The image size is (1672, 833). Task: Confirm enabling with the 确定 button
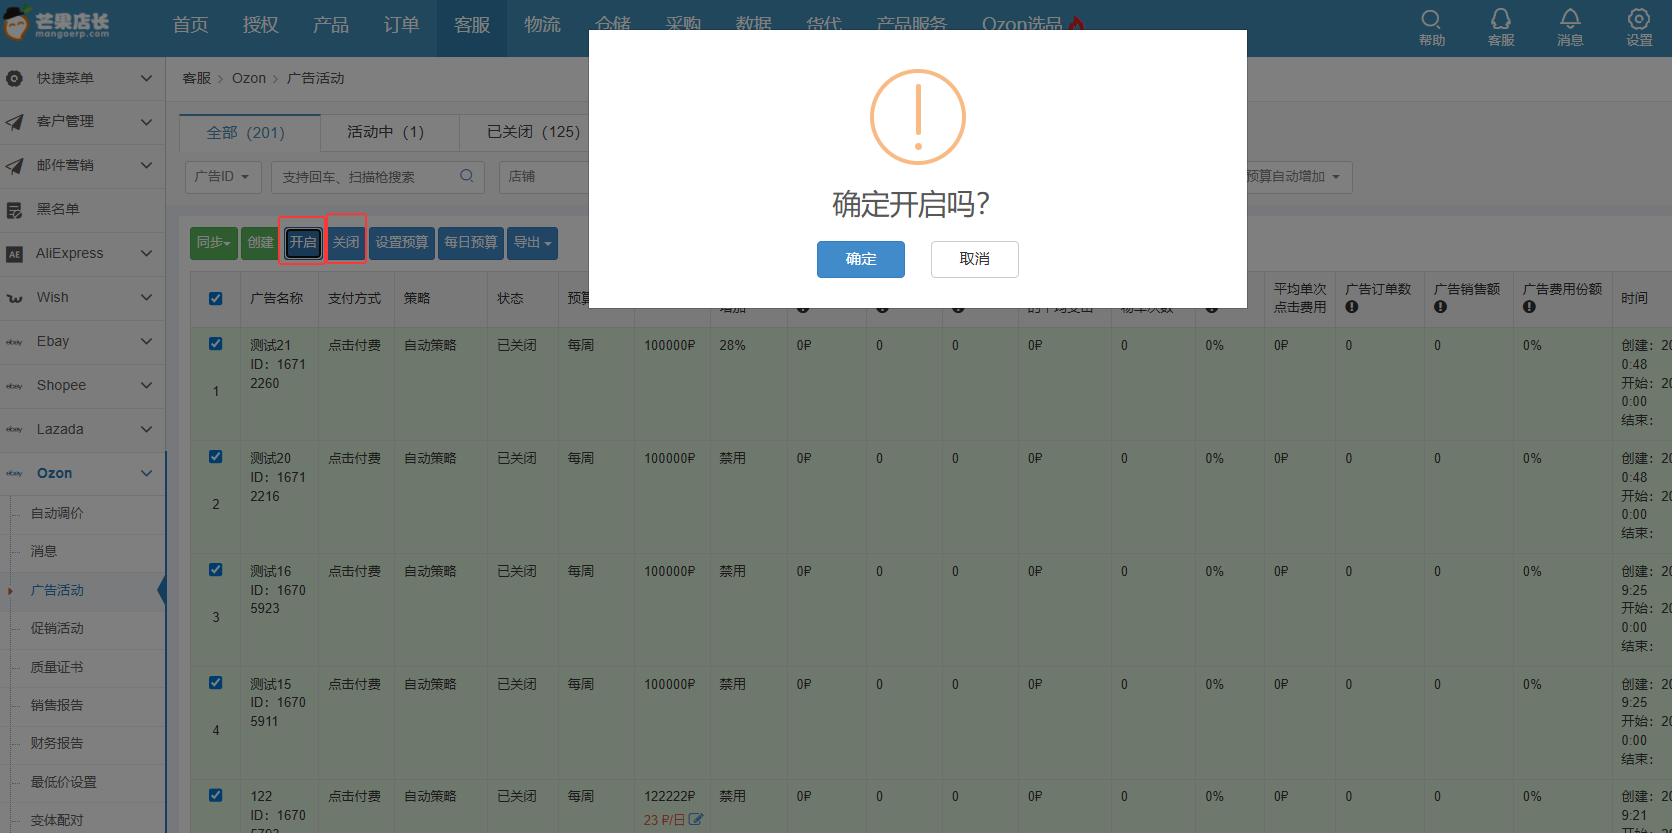(860, 259)
